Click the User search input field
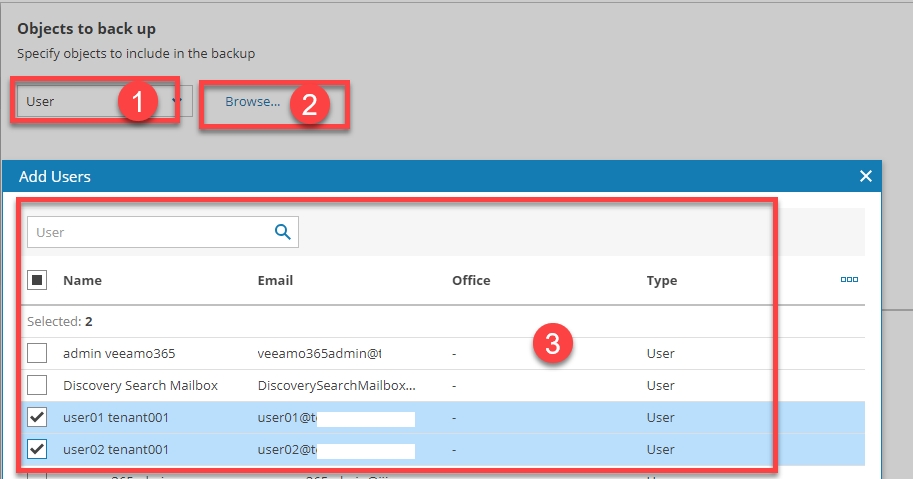Image resolution: width=913 pixels, height=479 pixels. [x=150, y=232]
